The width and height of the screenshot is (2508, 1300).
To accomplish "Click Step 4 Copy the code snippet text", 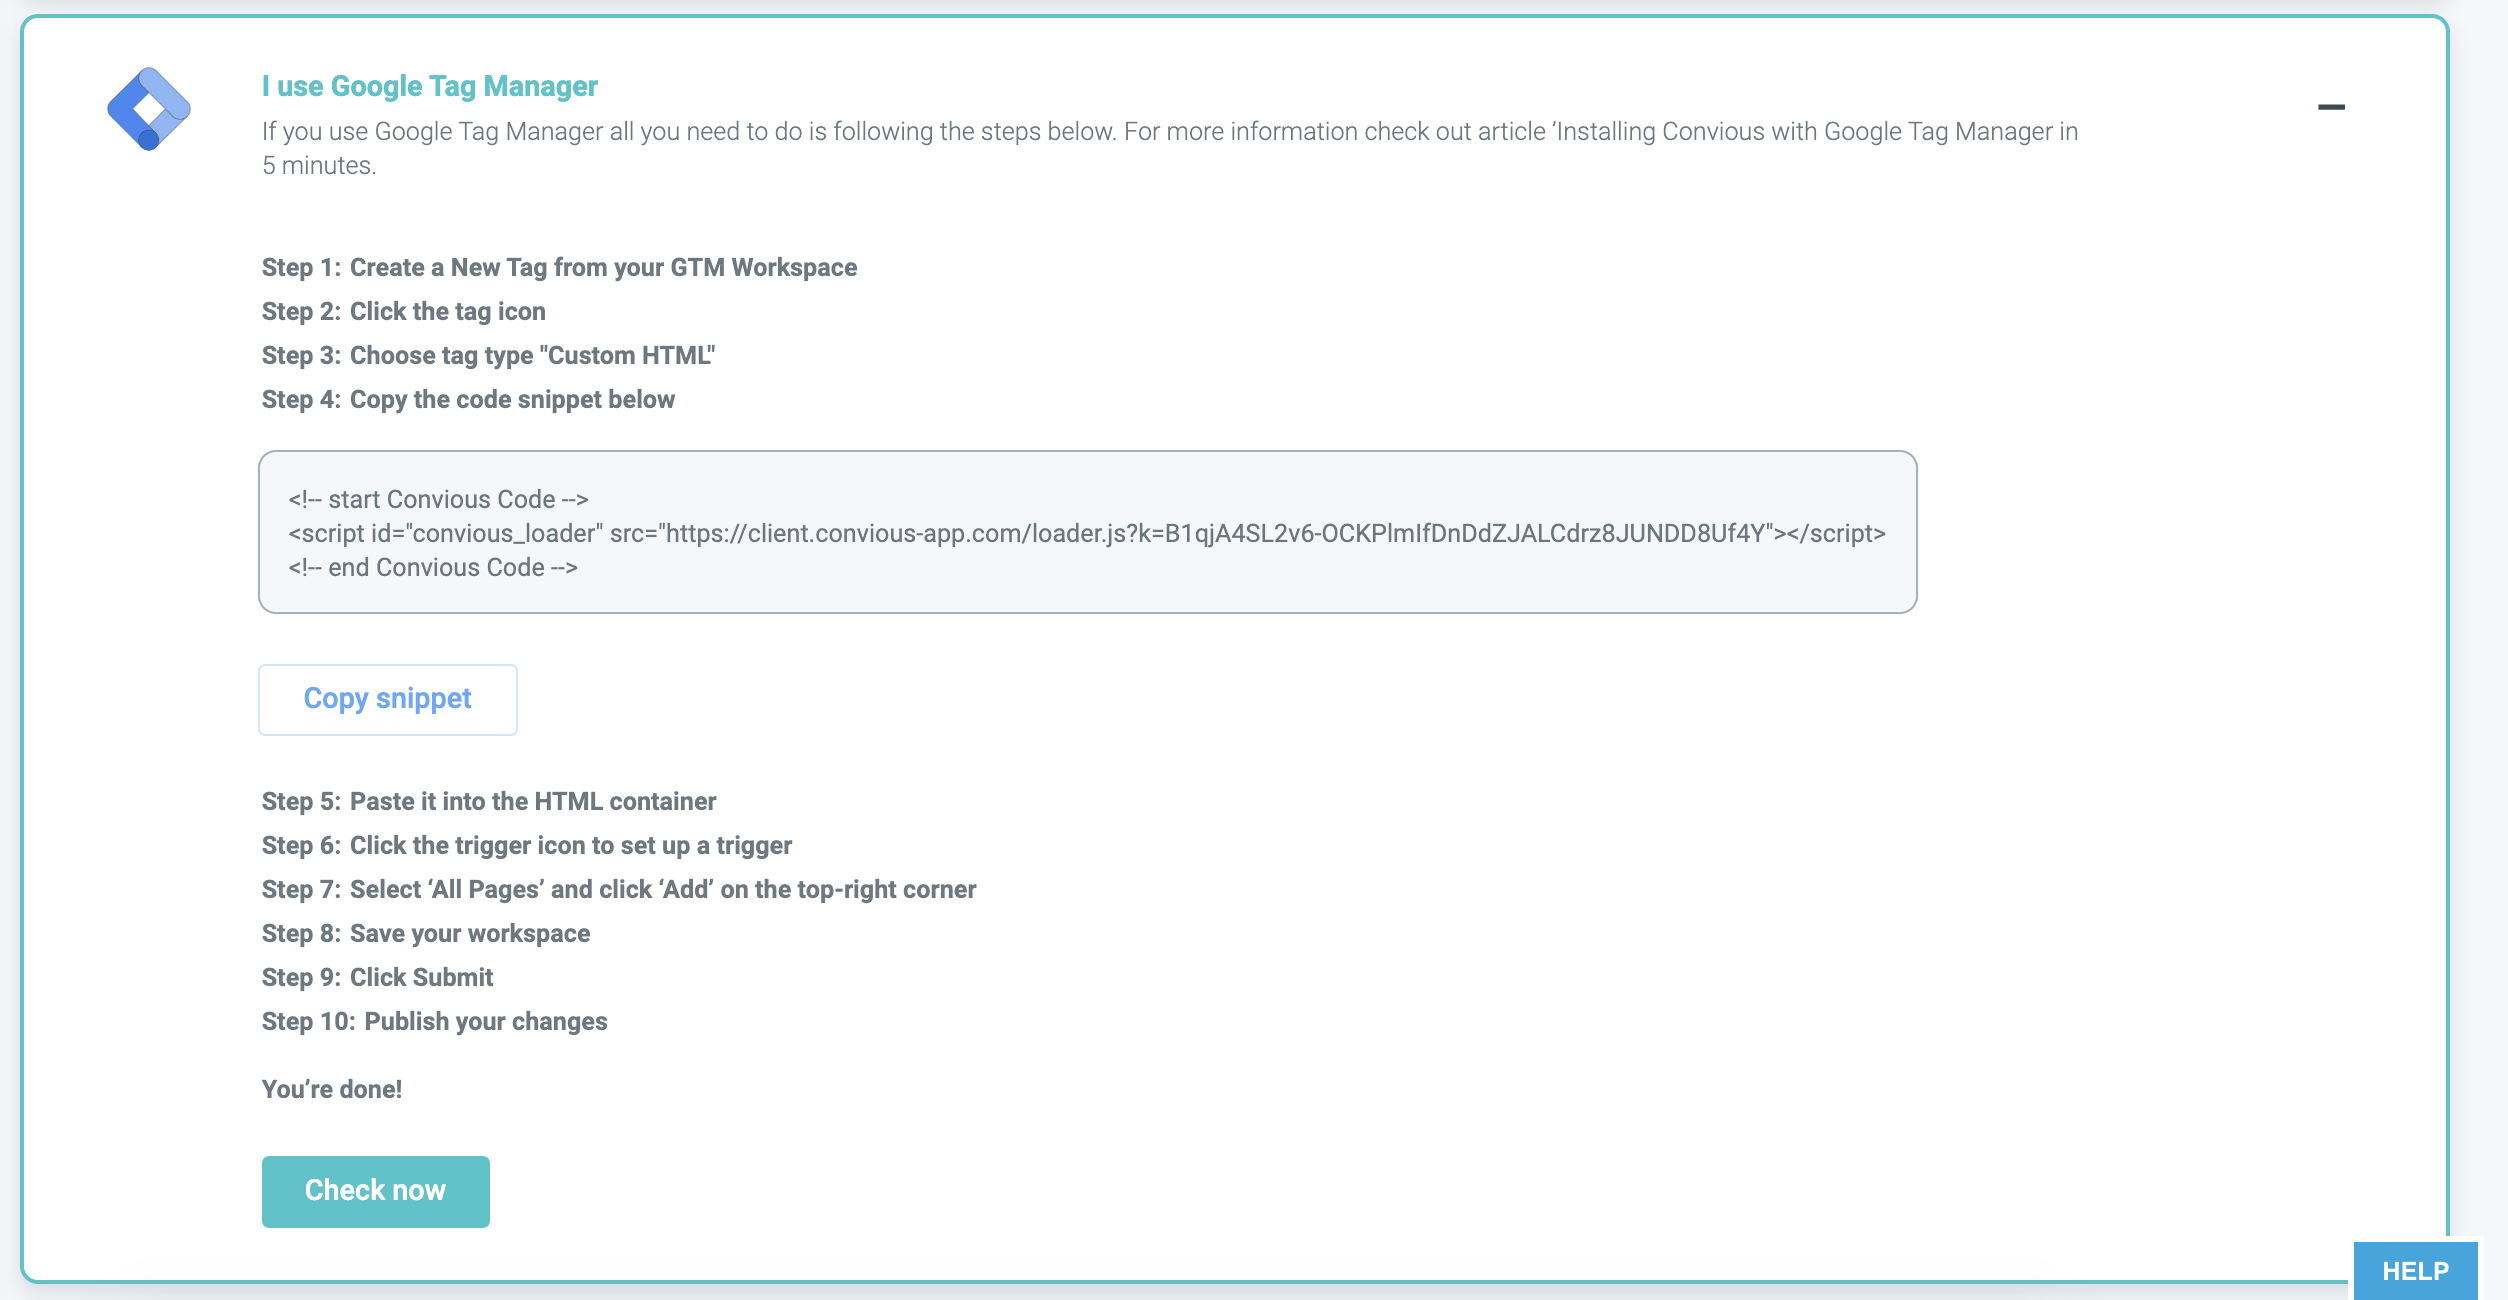I will pyautogui.click(x=468, y=399).
